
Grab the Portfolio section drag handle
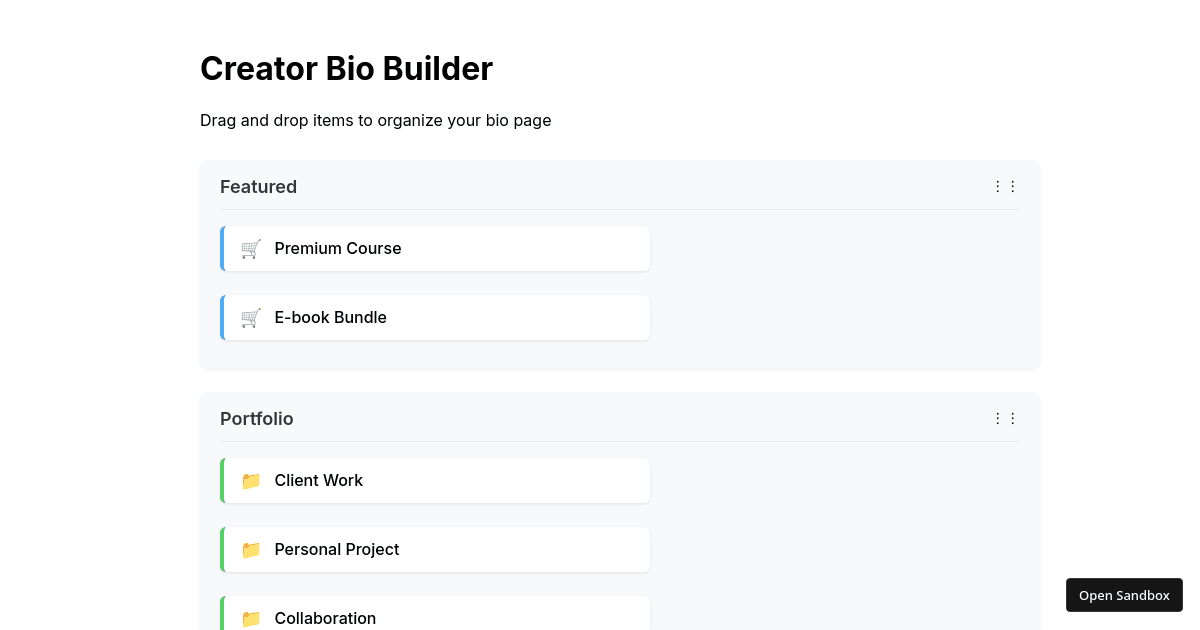(x=1005, y=419)
